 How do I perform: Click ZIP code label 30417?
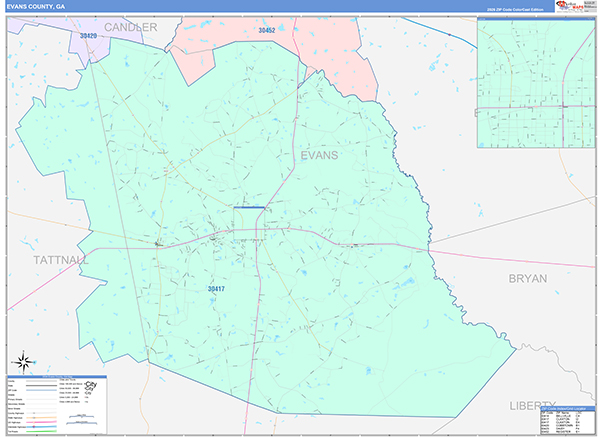pos(216,289)
